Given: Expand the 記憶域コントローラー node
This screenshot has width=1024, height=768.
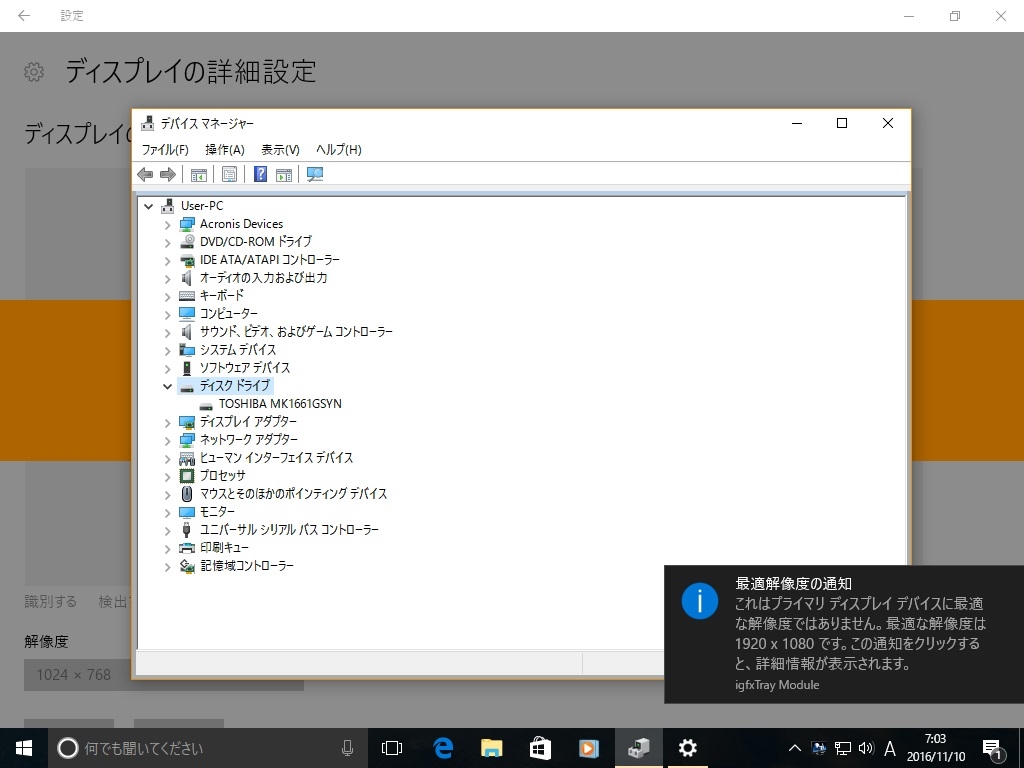Looking at the screenshot, I should (x=168, y=568).
